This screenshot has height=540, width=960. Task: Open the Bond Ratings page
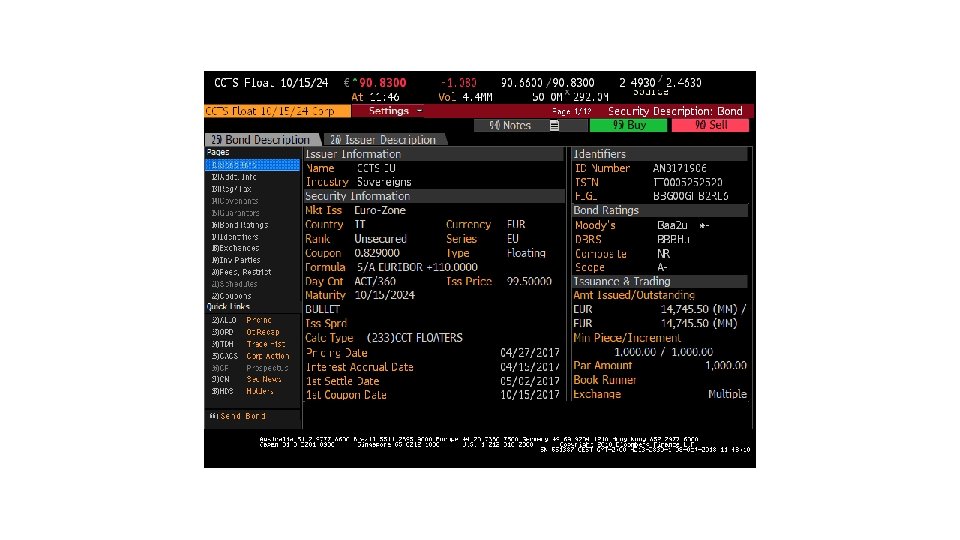[240, 225]
